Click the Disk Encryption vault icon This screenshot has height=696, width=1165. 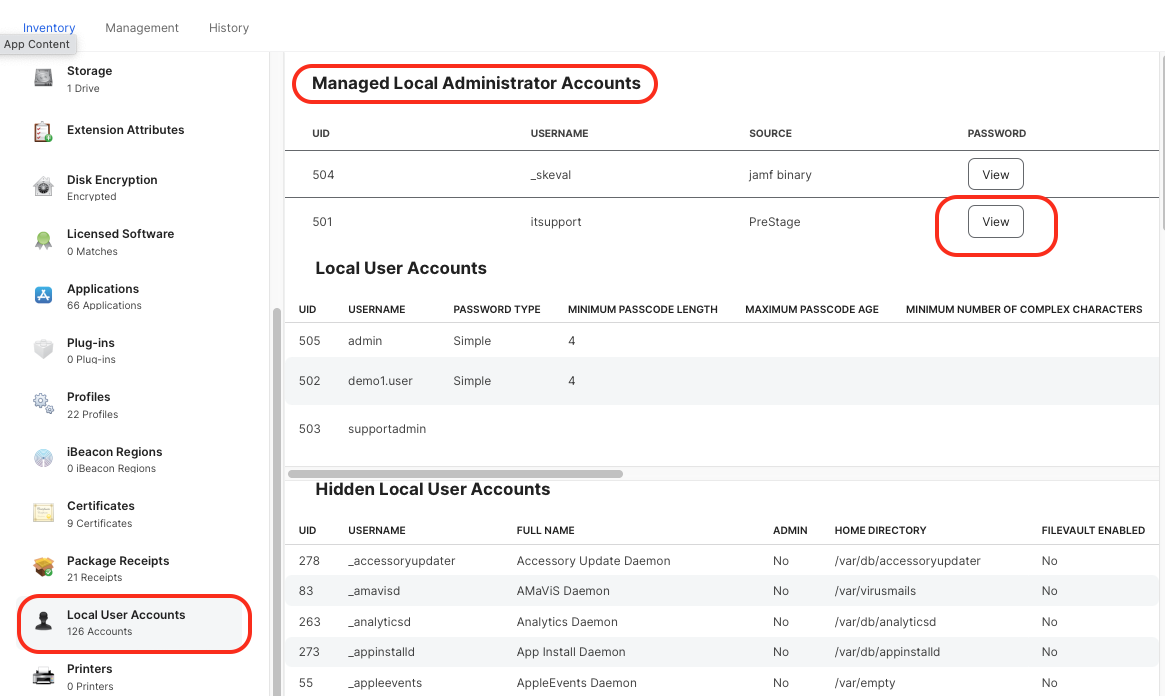[x=43, y=186]
